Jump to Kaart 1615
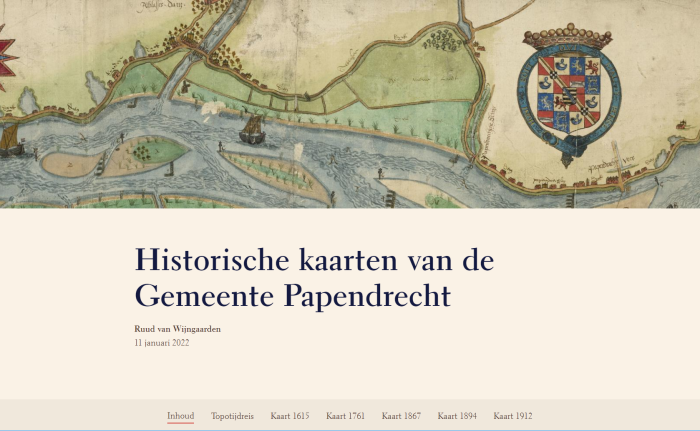700x431 pixels. click(289, 415)
